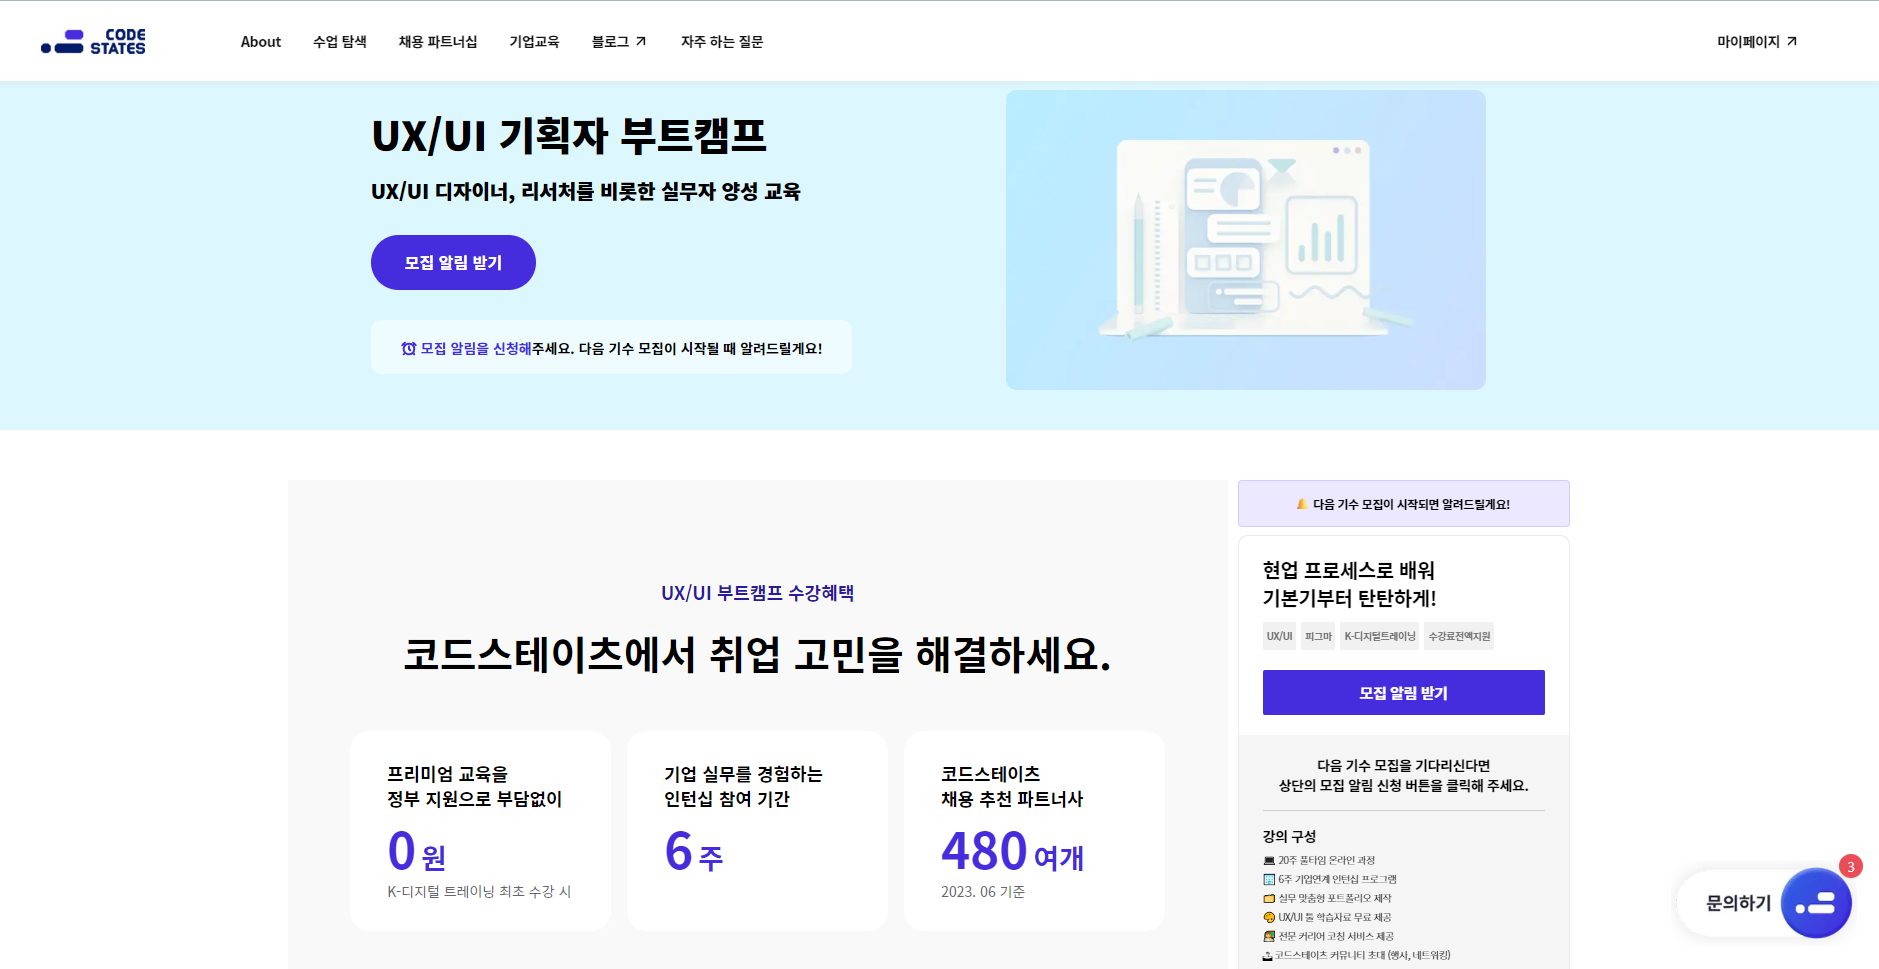Click UX/UI 부트캠프 수강혜택 subtitle
This screenshot has width=1879, height=969.
[x=757, y=593]
